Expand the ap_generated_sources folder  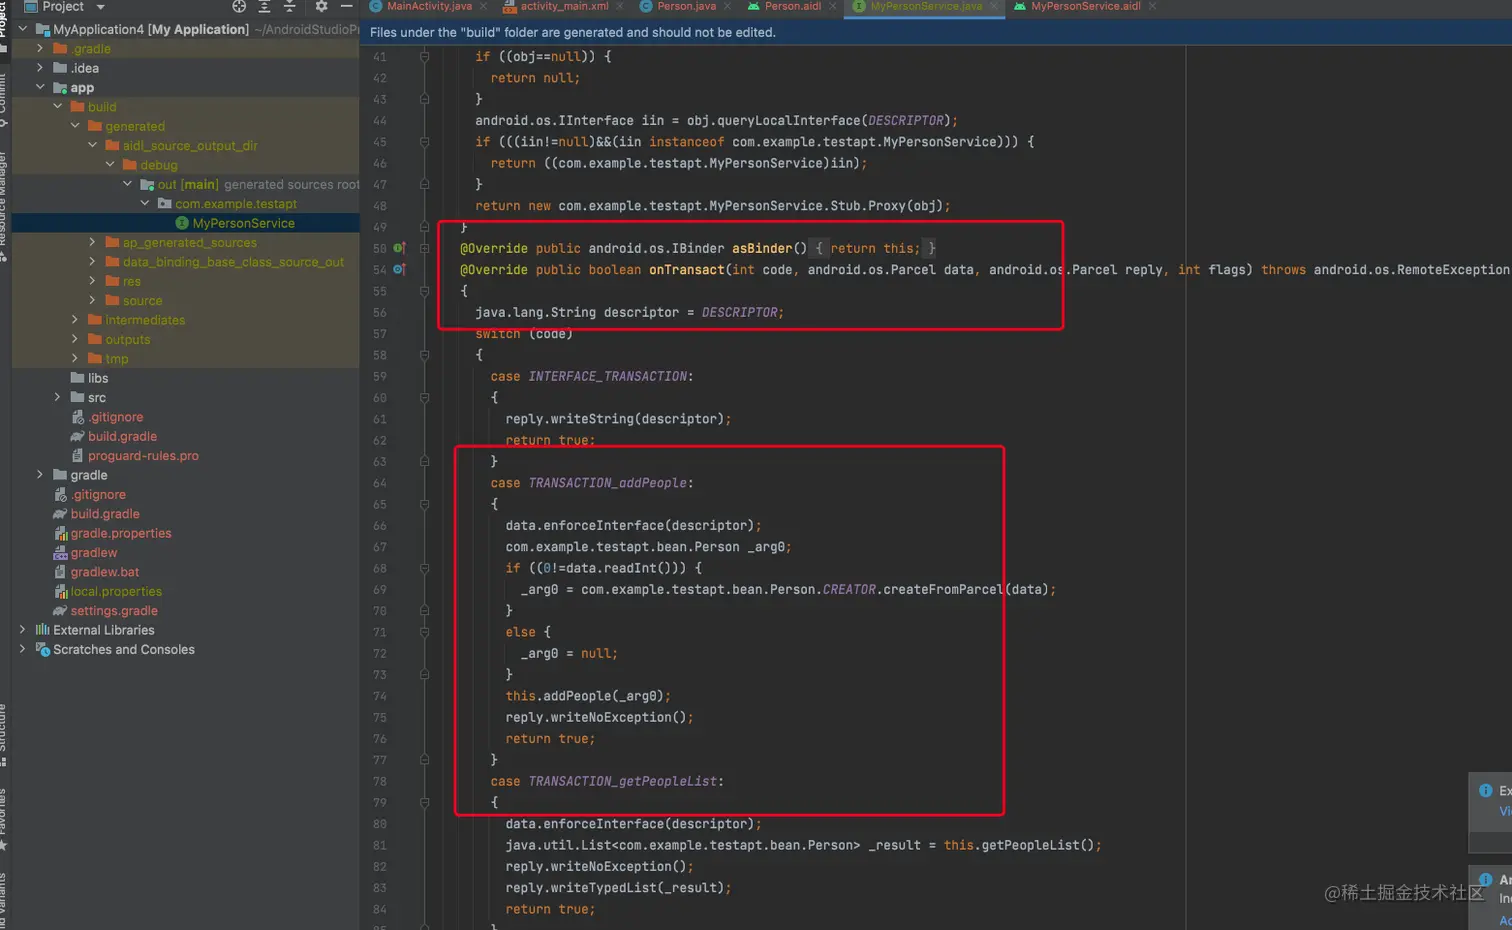click(93, 242)
